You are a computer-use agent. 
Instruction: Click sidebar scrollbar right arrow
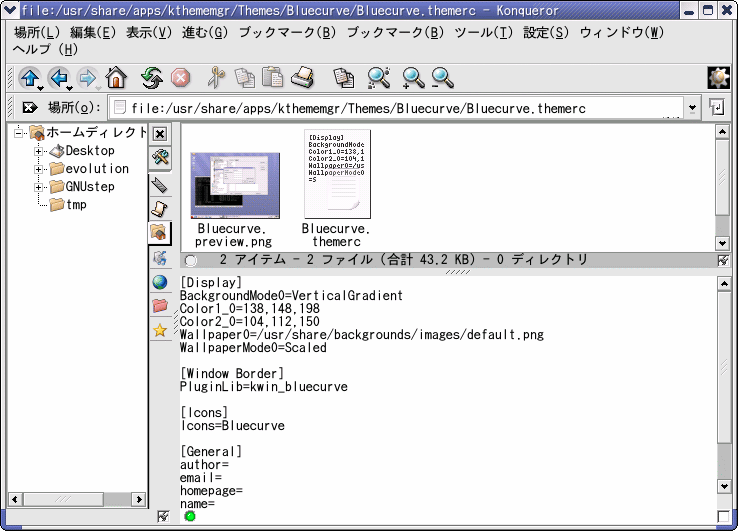(139, 499)
